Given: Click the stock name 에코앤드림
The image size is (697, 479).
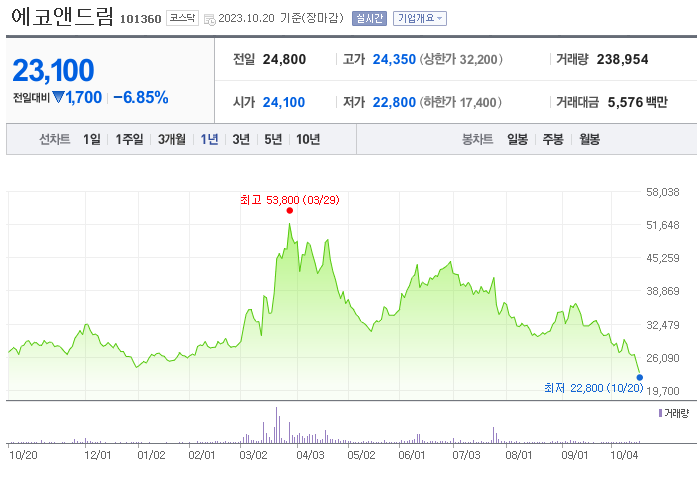Looking at the screenshot, I should 62,17.
